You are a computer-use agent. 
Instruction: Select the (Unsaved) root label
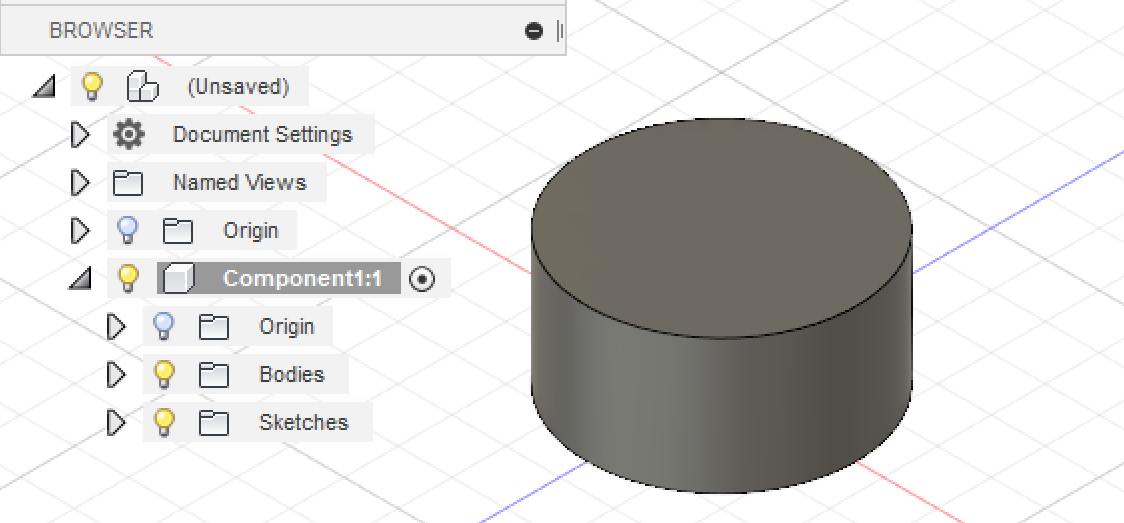(238, 87)
